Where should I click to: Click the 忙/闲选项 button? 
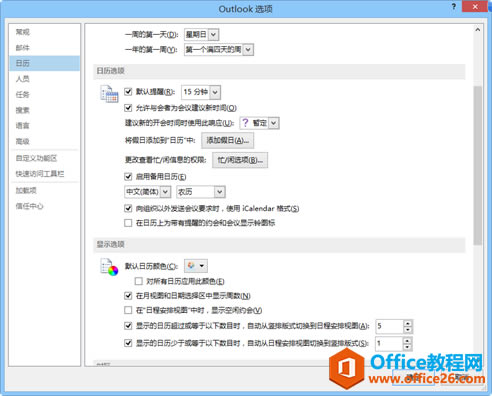[240, 160]
